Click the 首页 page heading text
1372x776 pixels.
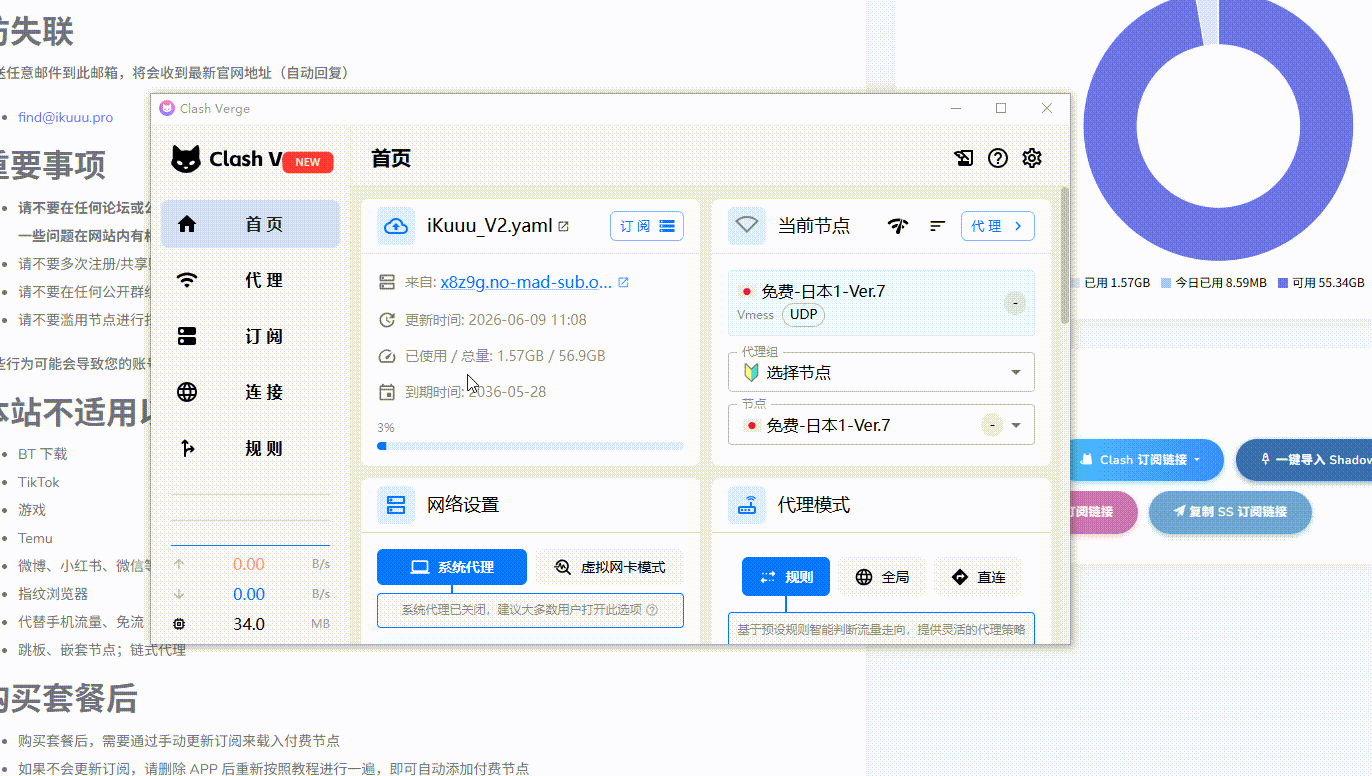(x=391, y=158)
